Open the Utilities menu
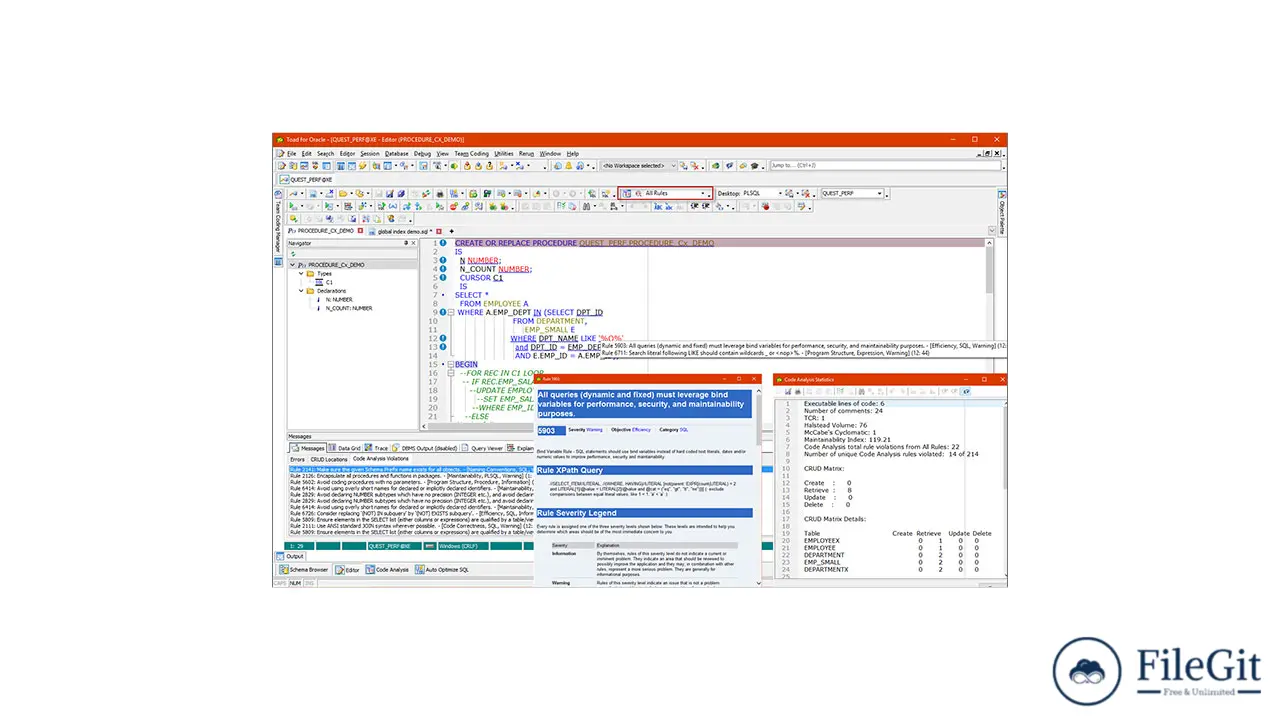Screen dimensions: 1280x720 (504, 154)
